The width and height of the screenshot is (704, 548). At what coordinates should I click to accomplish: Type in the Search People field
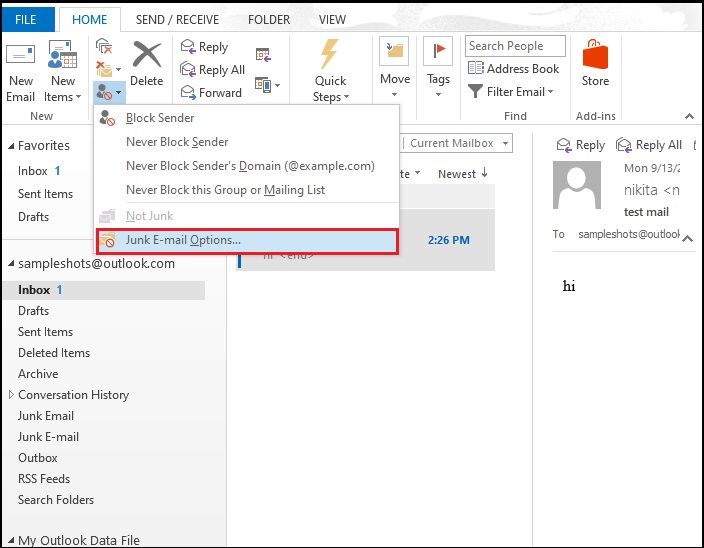tap(514, 46)
